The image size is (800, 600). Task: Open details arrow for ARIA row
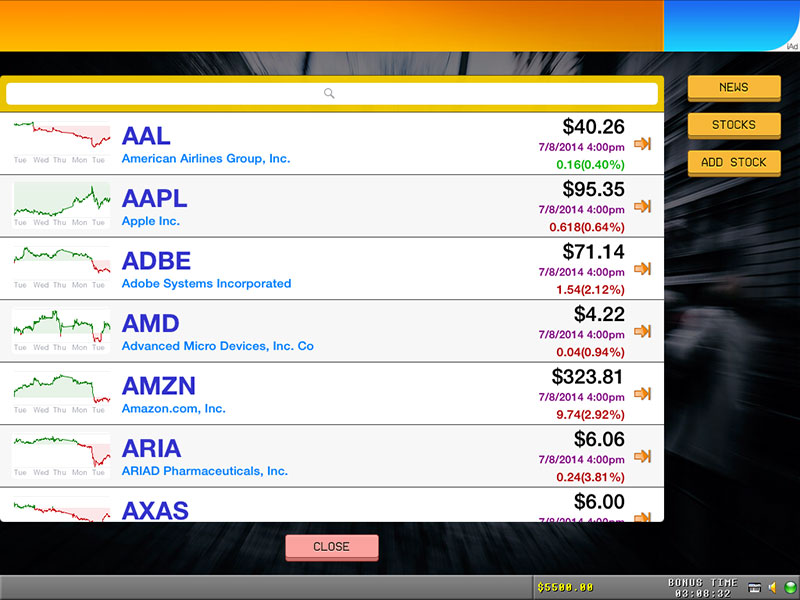[642, 456]
